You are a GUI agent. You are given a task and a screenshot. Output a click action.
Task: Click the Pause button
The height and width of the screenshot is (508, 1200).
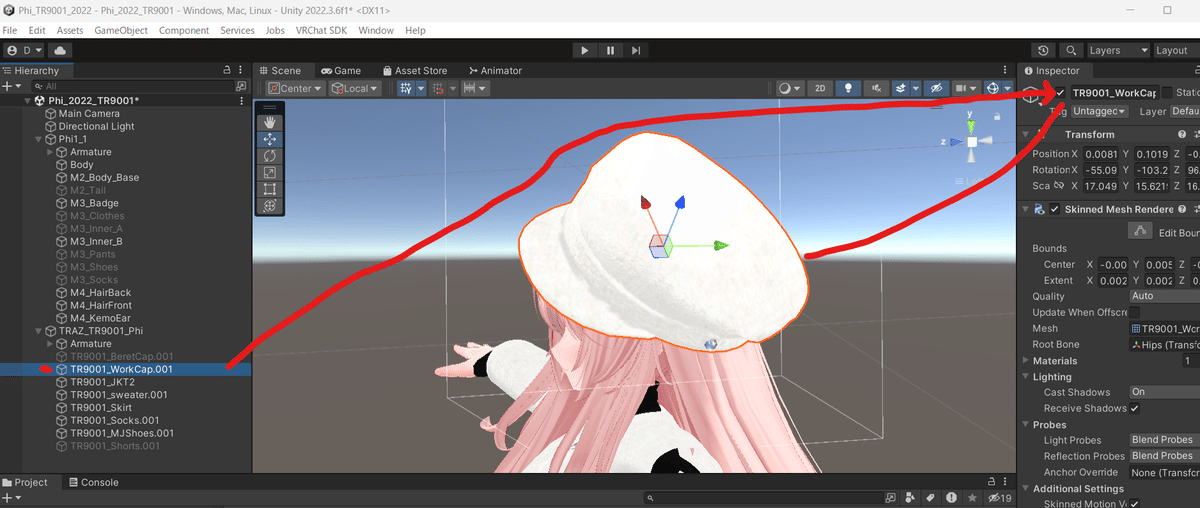(610, 50)
